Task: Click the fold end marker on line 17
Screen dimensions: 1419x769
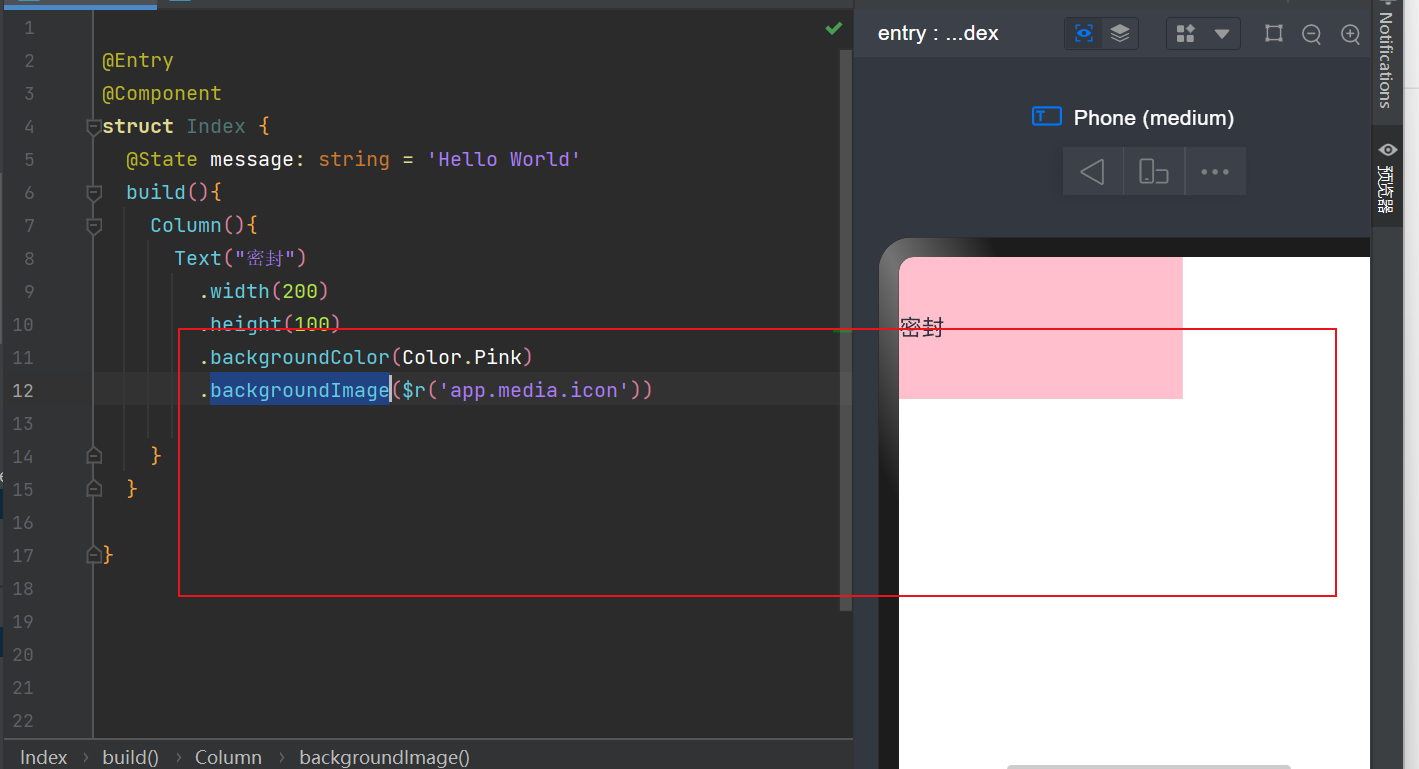Action: 94,555
